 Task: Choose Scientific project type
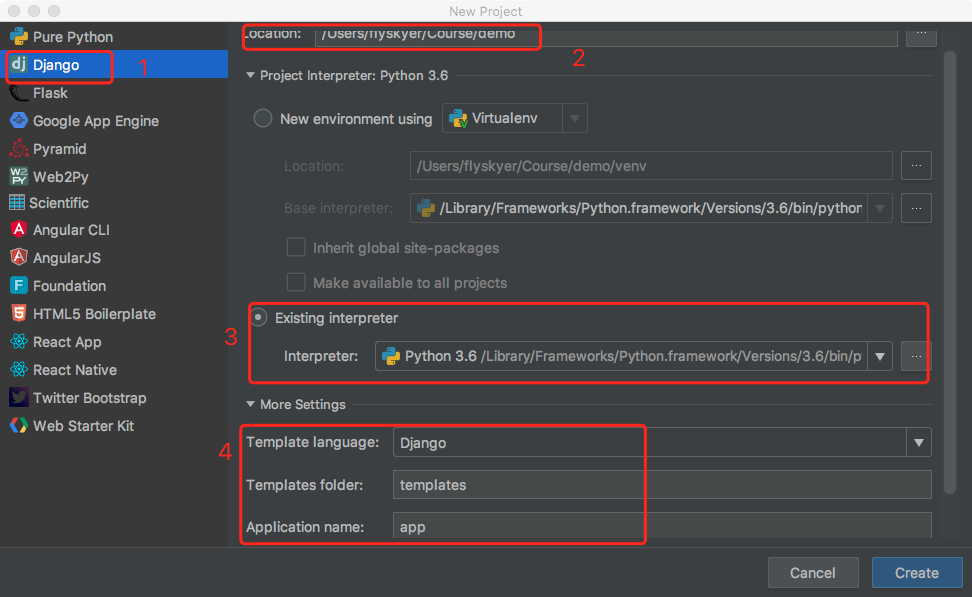pos(114,203)
